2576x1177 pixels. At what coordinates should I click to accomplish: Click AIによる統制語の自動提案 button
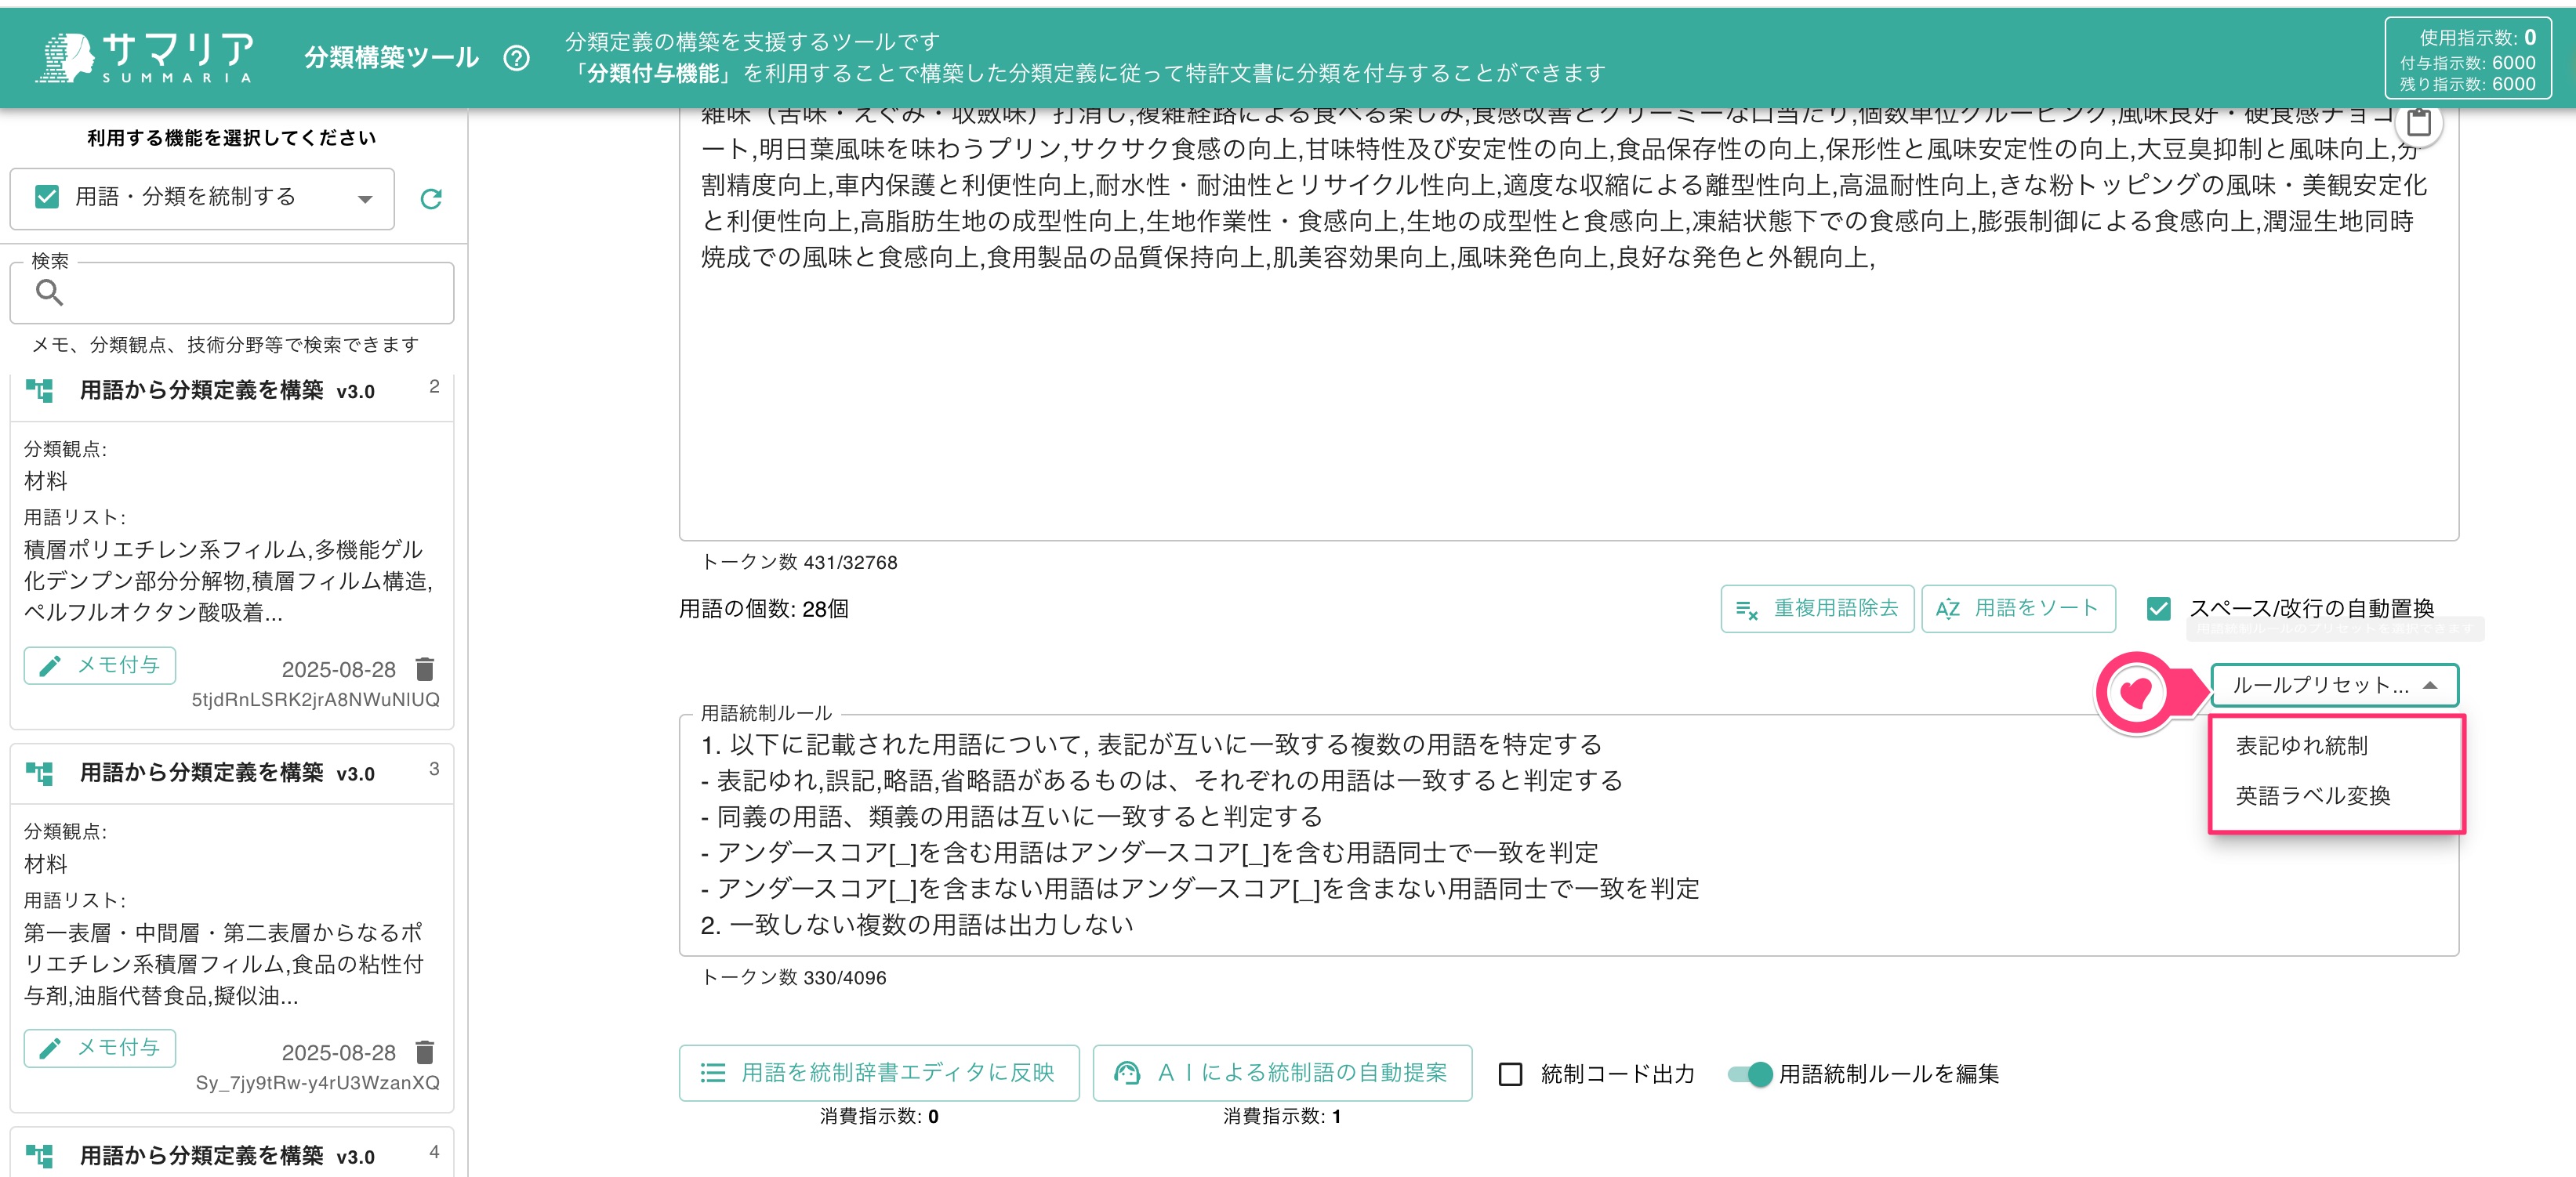click(1282, 1072)
